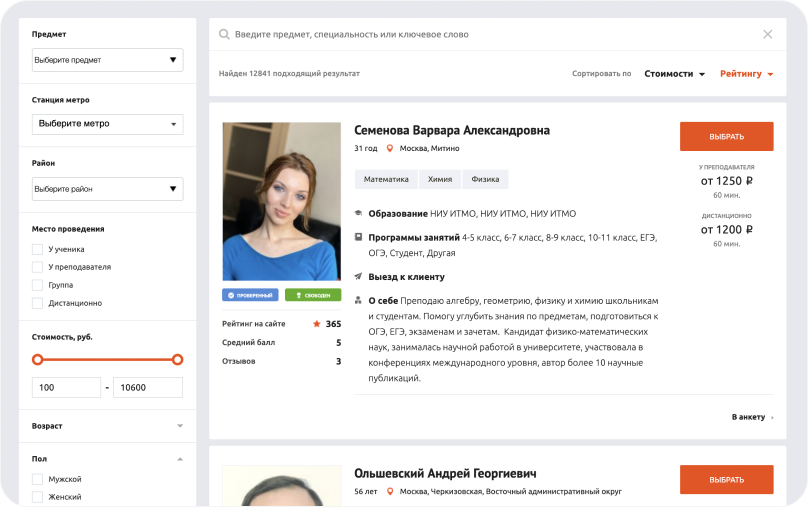
Task: Select the Химия subject tag
Action: [440, 179]
